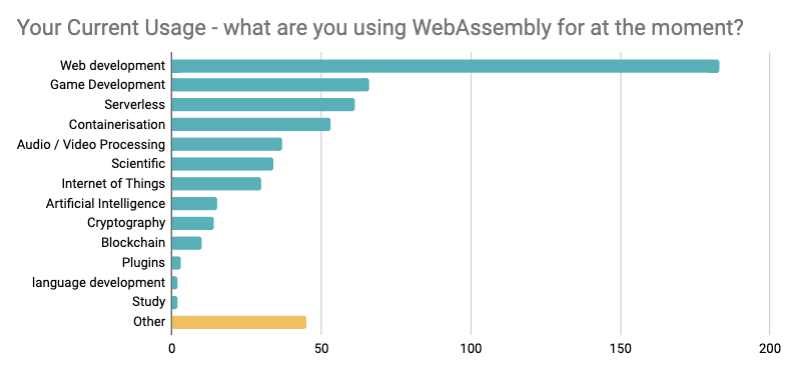Click the Internet of Things bar
This screenshot has width=786, height=369.
[x=217, y=183]
